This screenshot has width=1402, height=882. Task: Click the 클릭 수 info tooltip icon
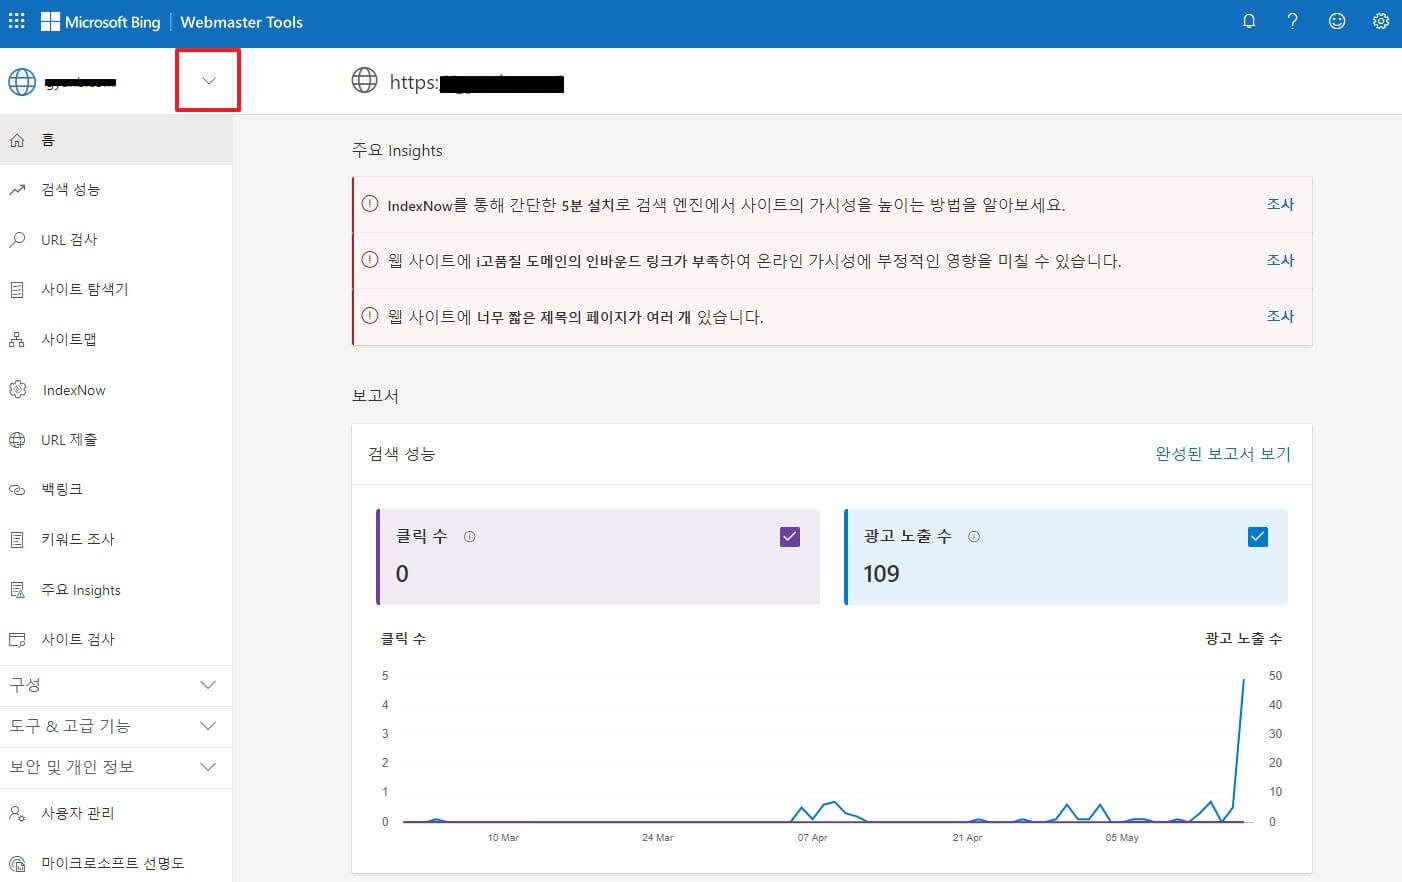(x=469, y=536)
